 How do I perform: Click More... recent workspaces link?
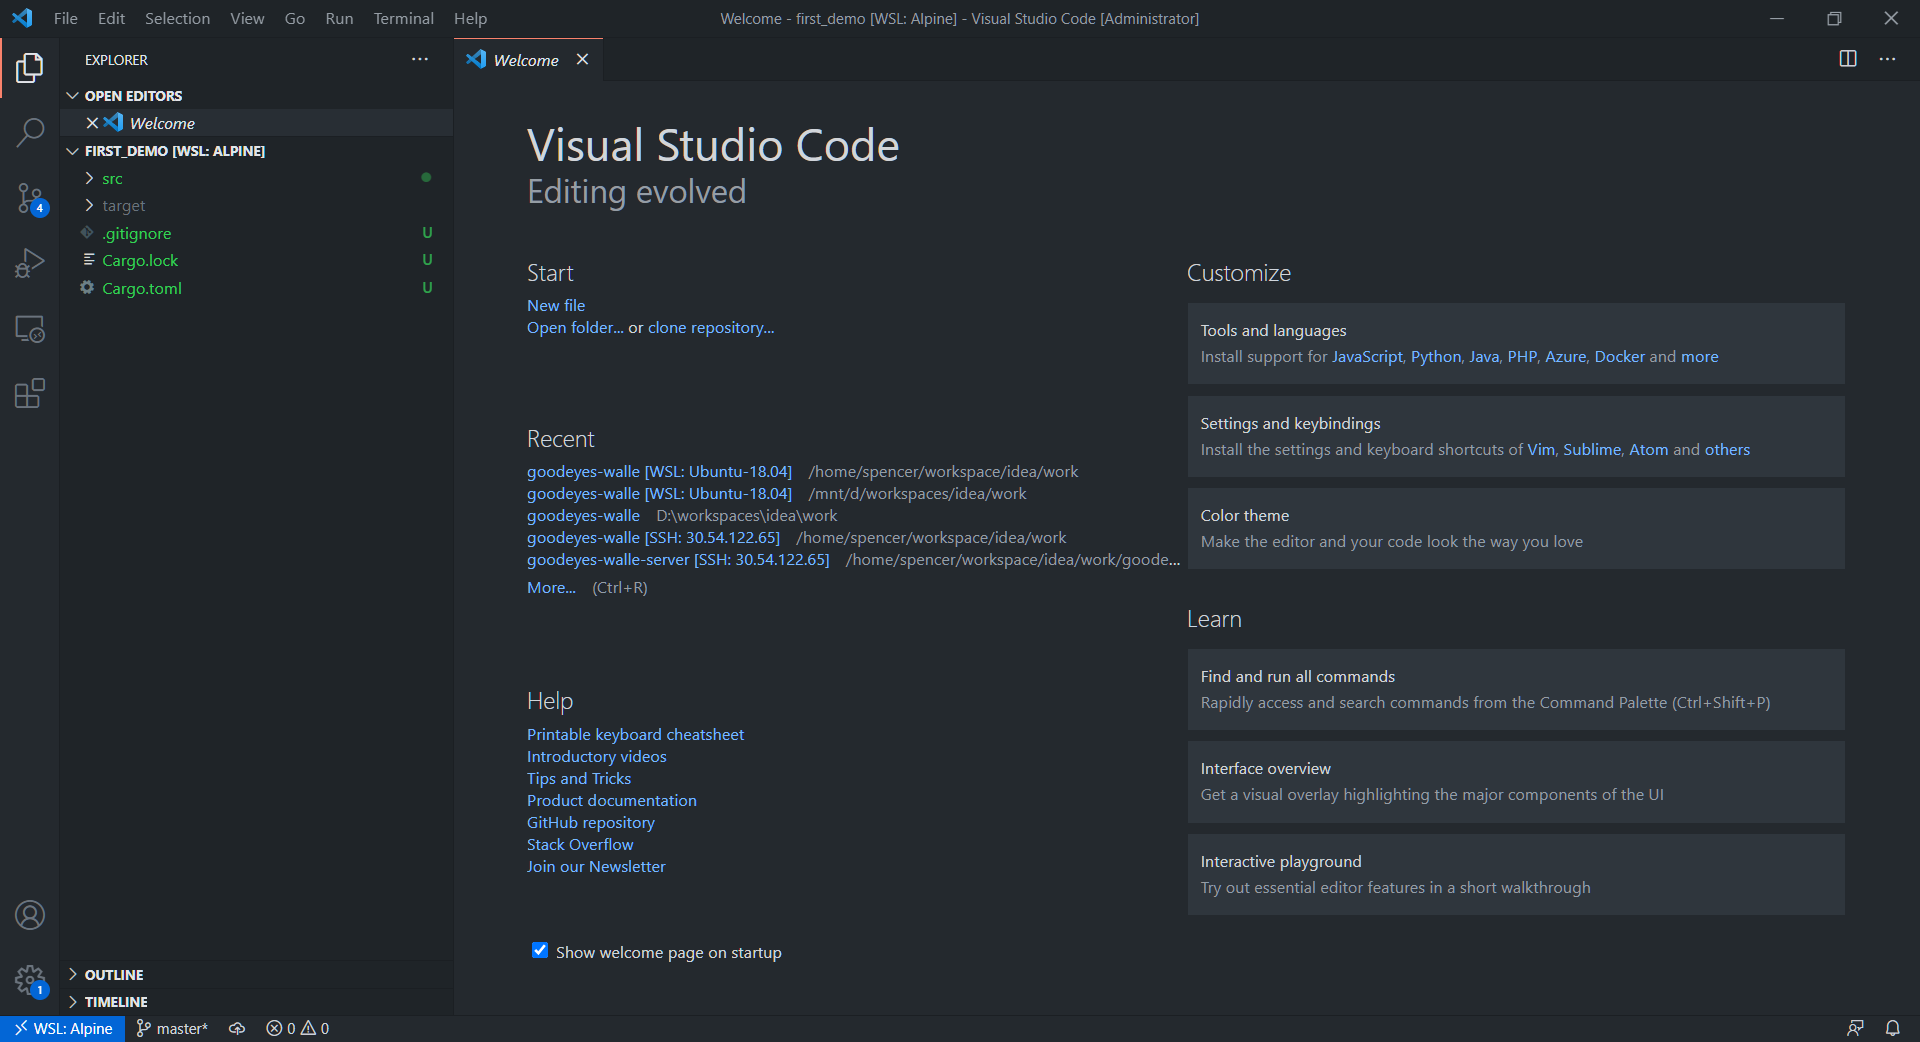coord(551,588)
